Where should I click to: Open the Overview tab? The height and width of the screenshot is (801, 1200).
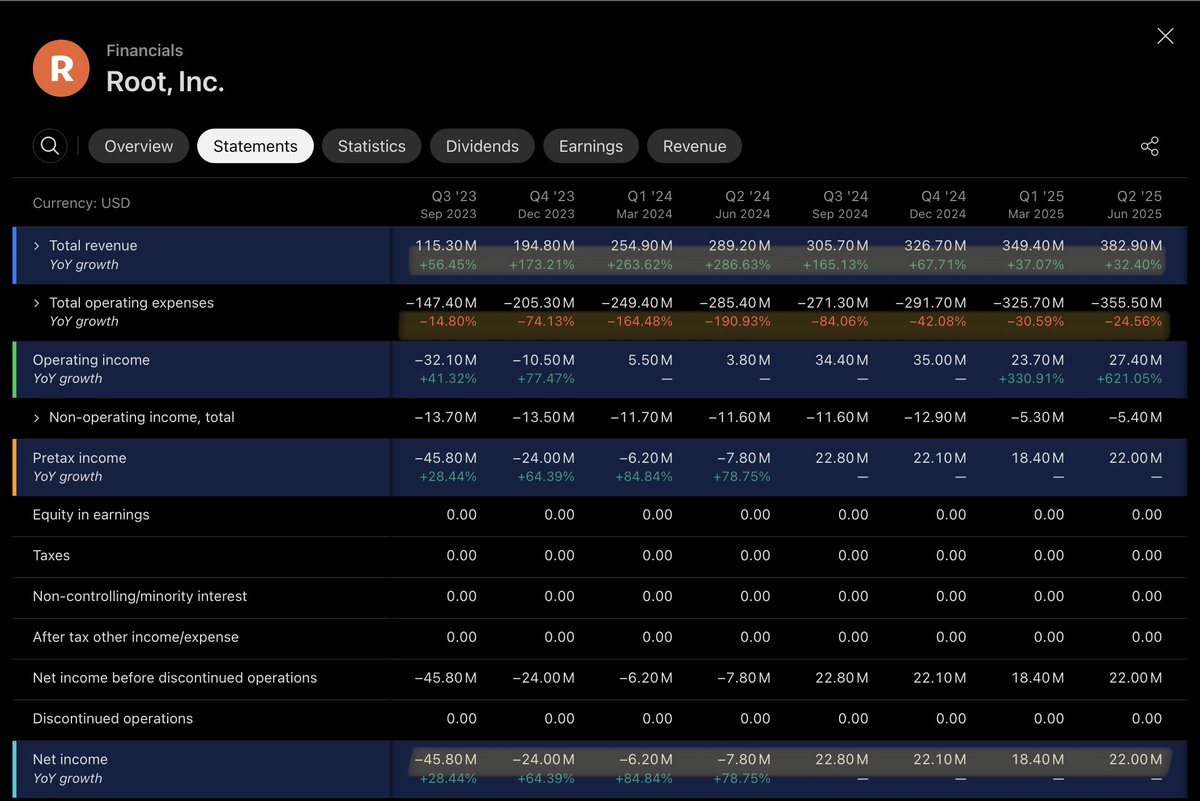point(138,146)
